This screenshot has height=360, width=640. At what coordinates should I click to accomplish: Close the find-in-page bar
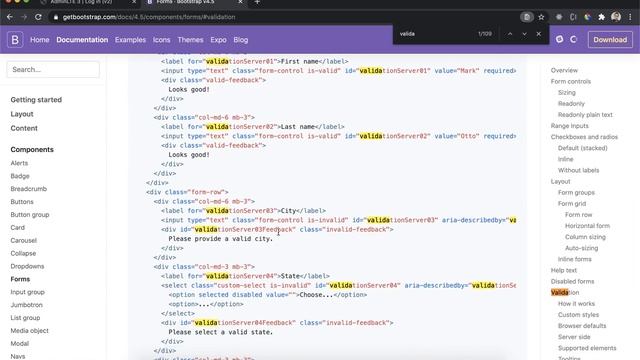(539, 34)
